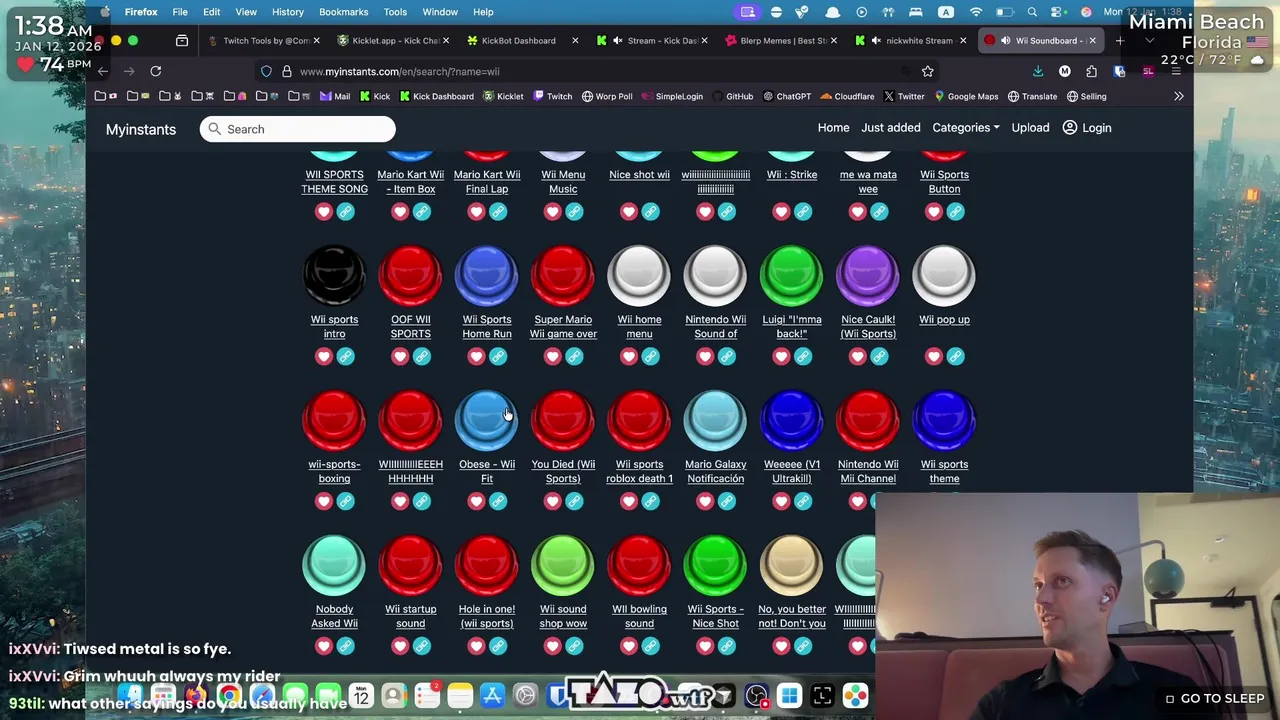Open the Upload page
Screen dimensions: 1280x720
1030,128
